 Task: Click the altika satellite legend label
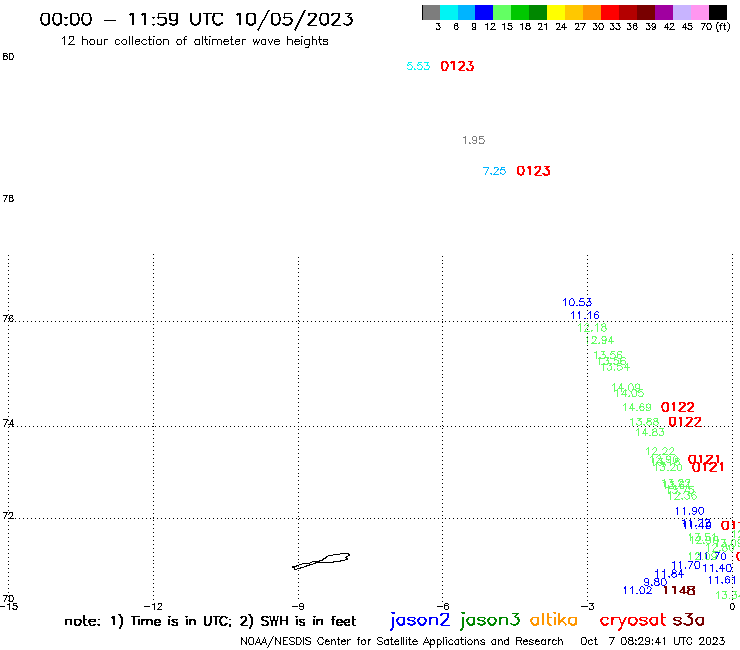[554, 620]
